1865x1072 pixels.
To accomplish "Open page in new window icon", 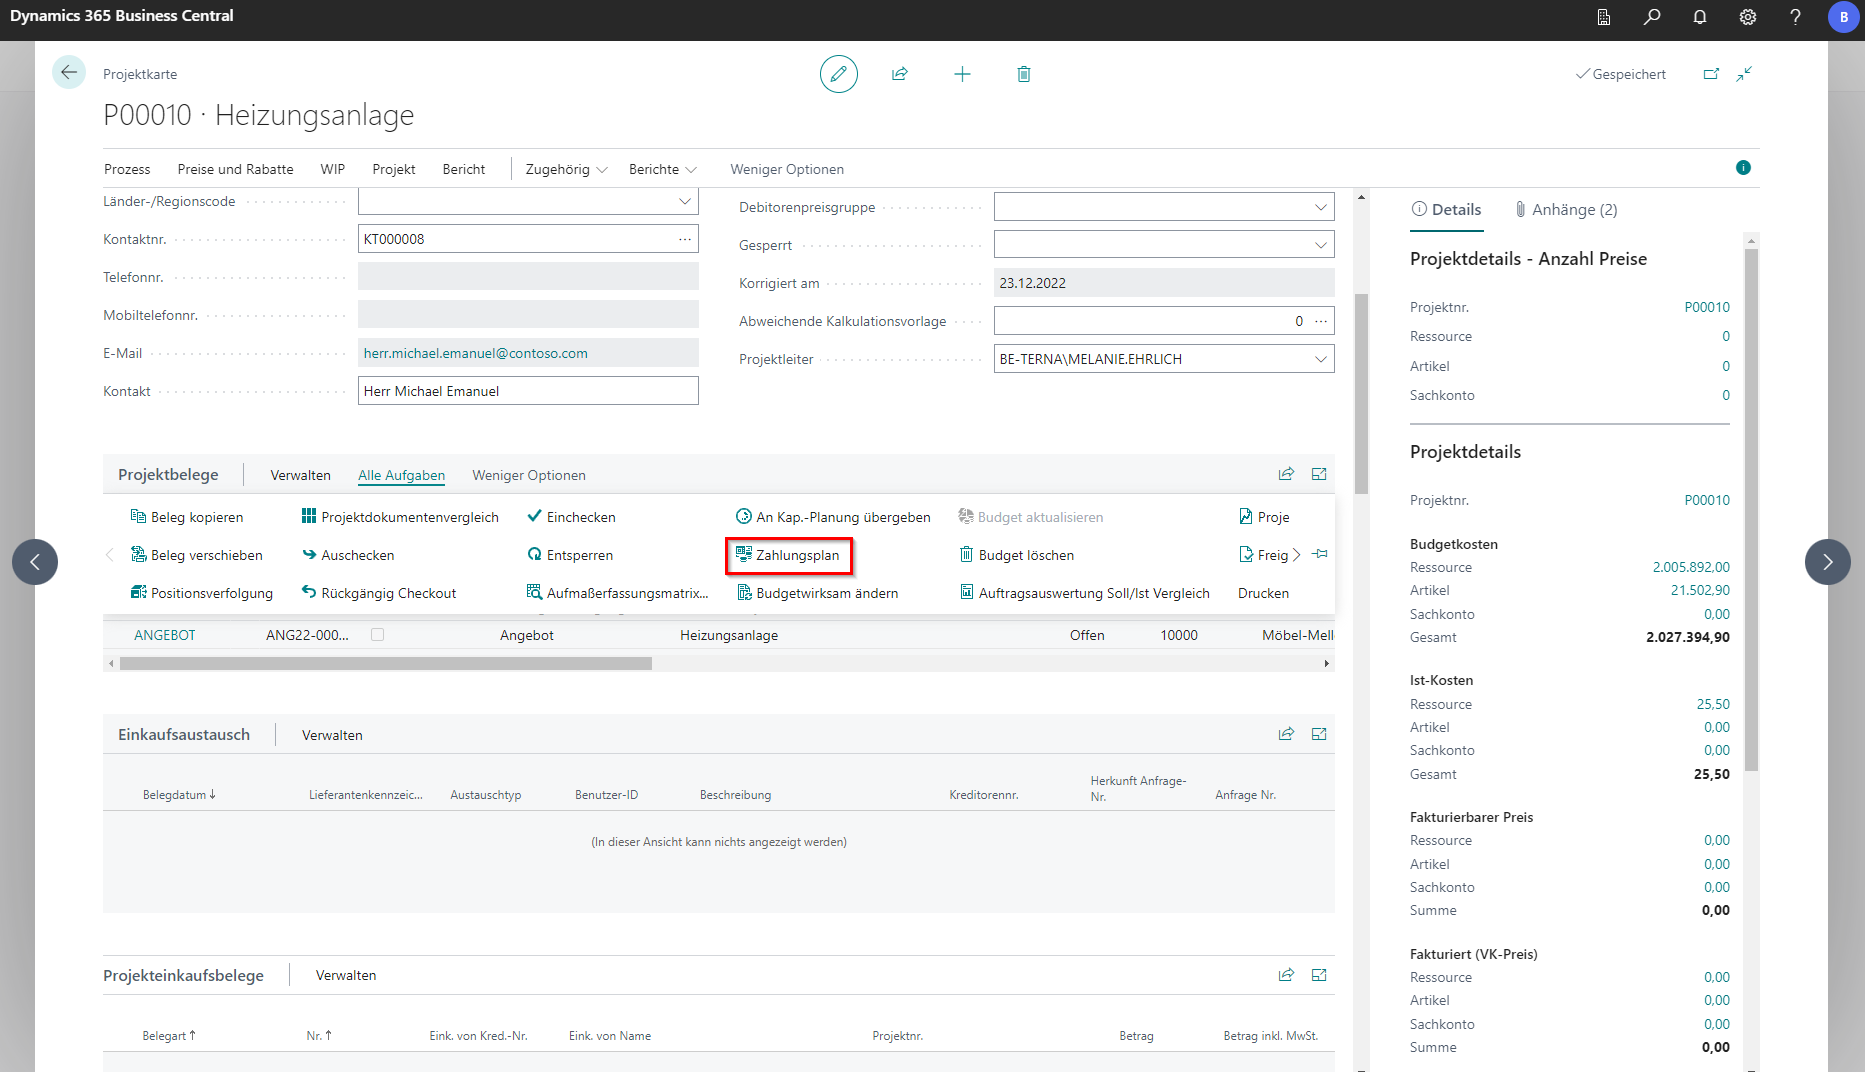I will pos(1711,74).
